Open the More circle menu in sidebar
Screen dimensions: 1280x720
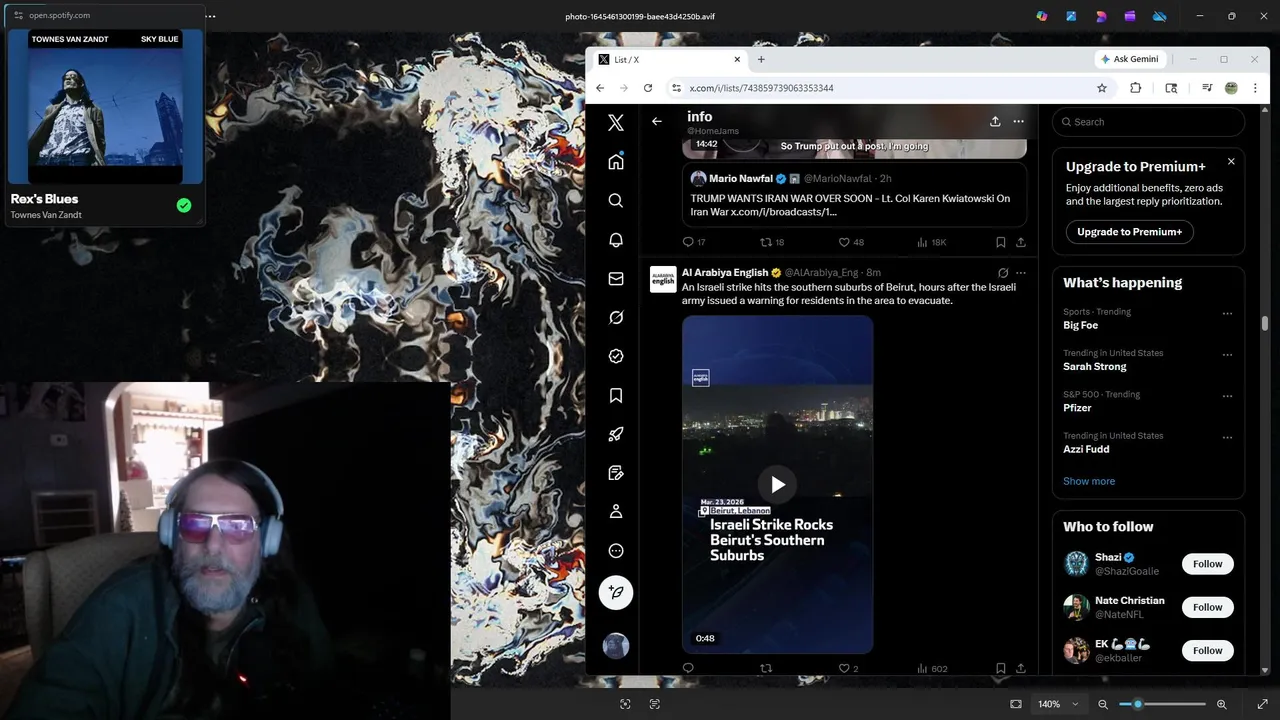pyautogui.click(x=616, y=551)
